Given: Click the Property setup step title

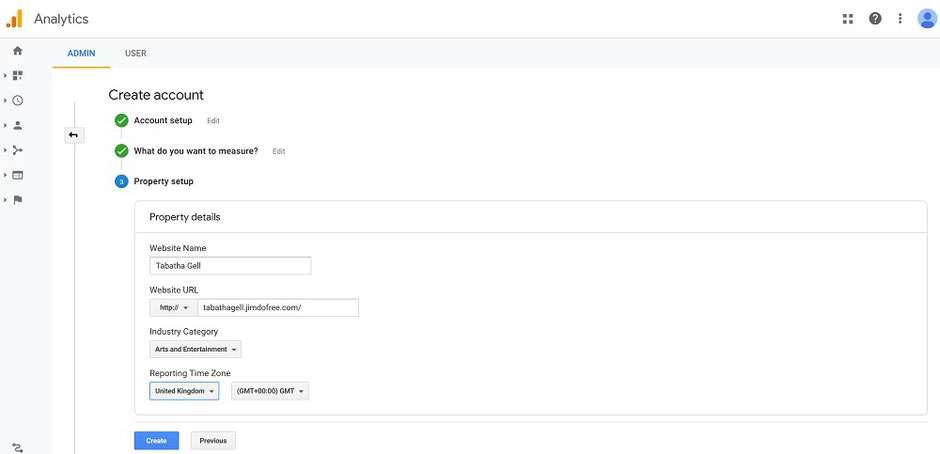Looking at the screenshot, I should [x=164, y=181].
